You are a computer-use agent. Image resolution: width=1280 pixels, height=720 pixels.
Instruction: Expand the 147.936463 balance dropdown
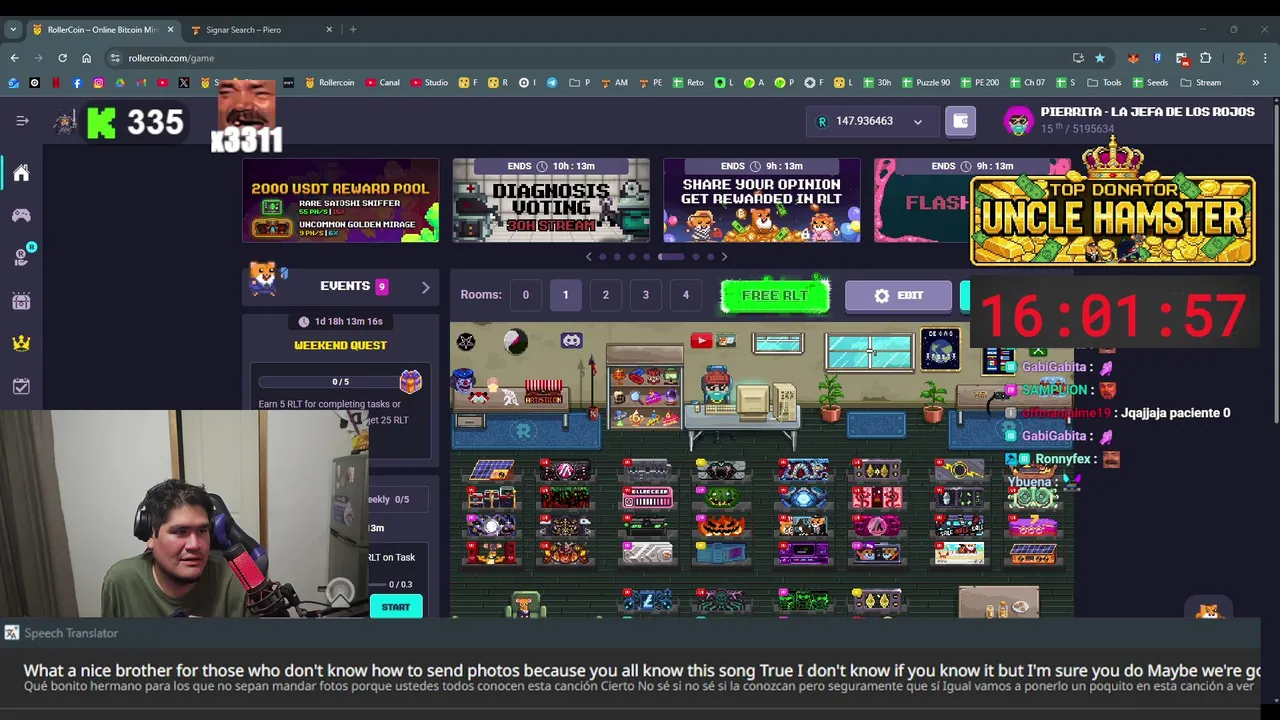(x=918, y=122)
